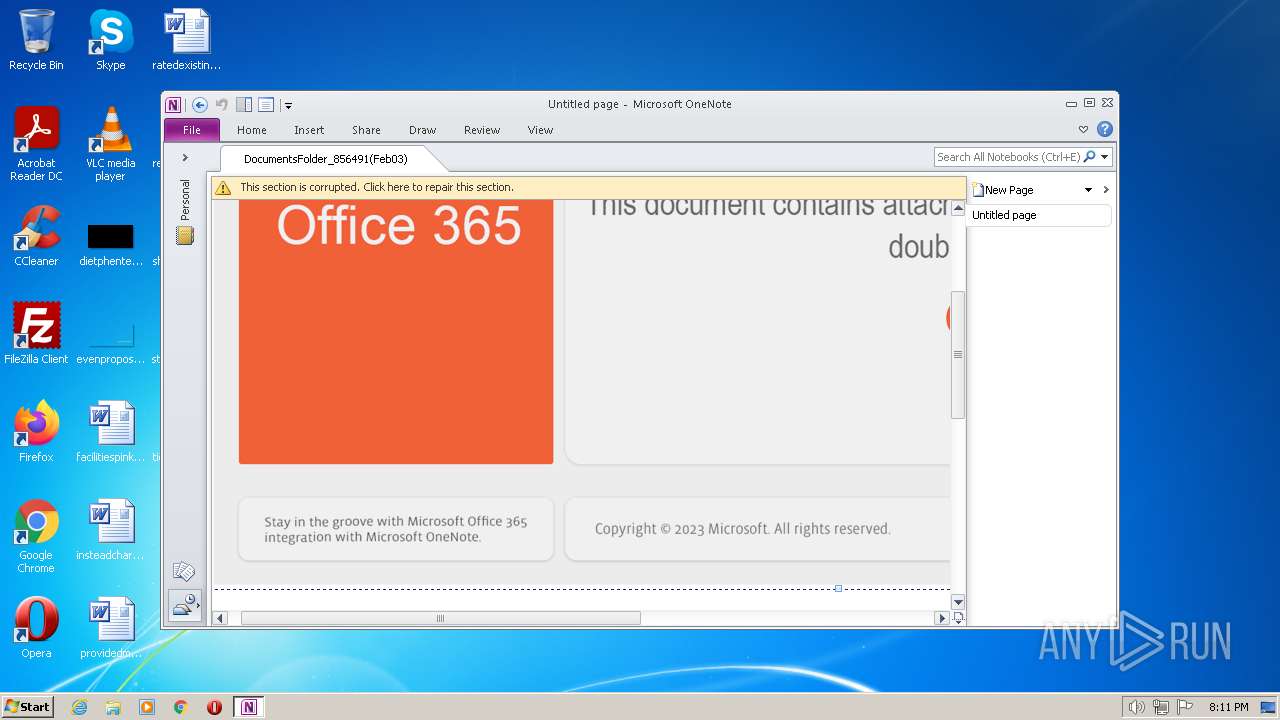1280x720 pixels.
Task: Open Acrobat Reader DC desktop icon
Action: 36,144
